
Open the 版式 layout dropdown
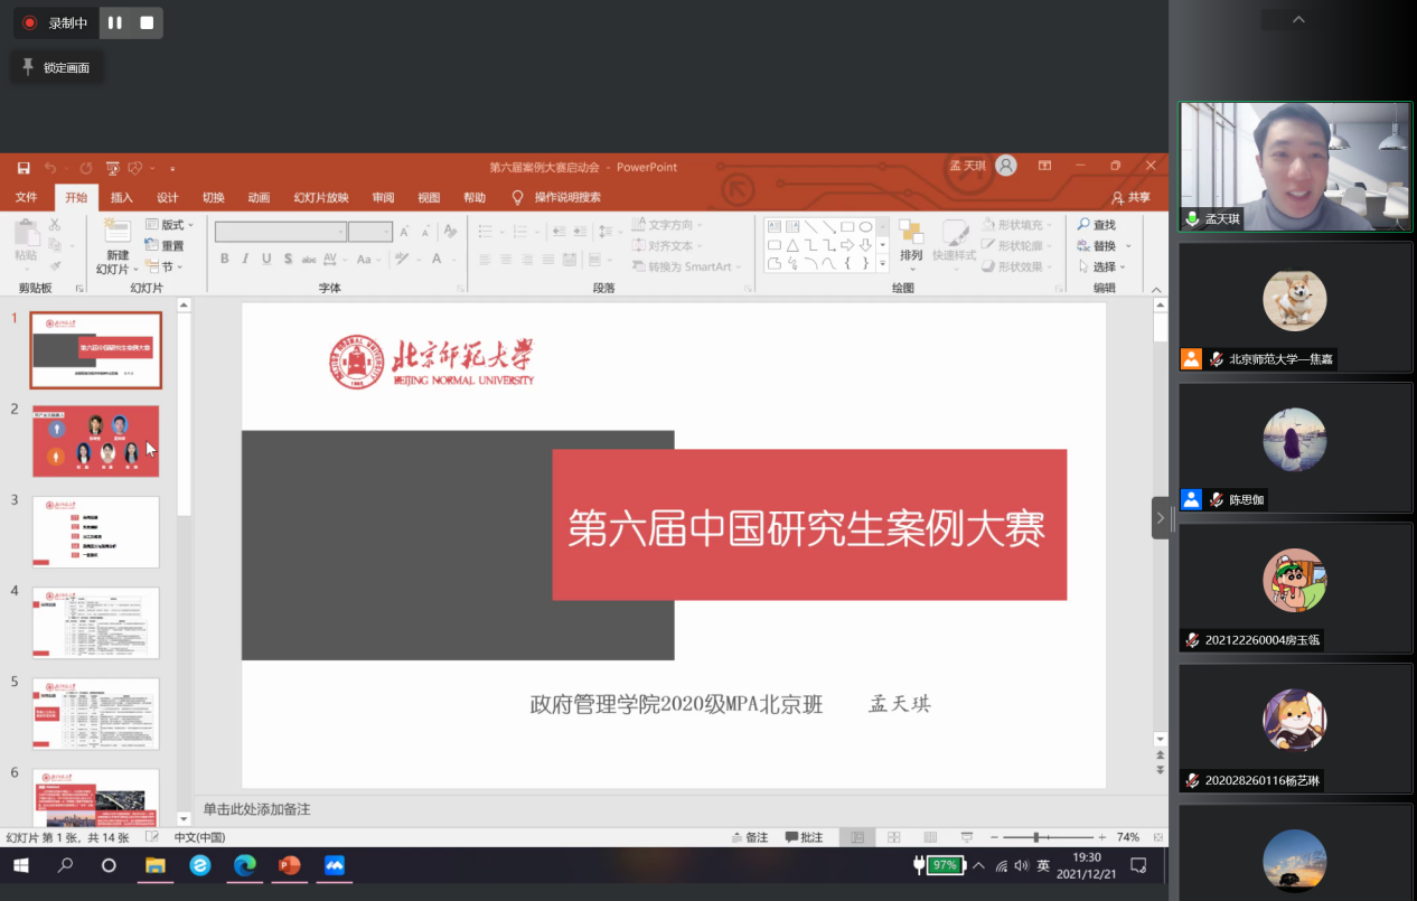pyautogui.click(x=169, y=225)
